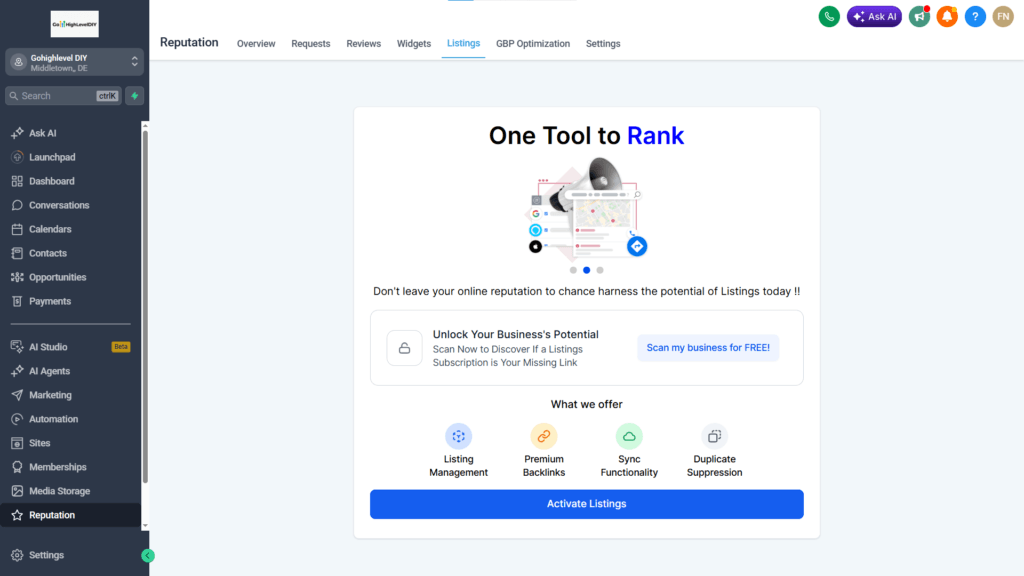This screenshot has height=576, width=1024.
Task: Click the Calendars sidebar icon
Action: (17, 229)
